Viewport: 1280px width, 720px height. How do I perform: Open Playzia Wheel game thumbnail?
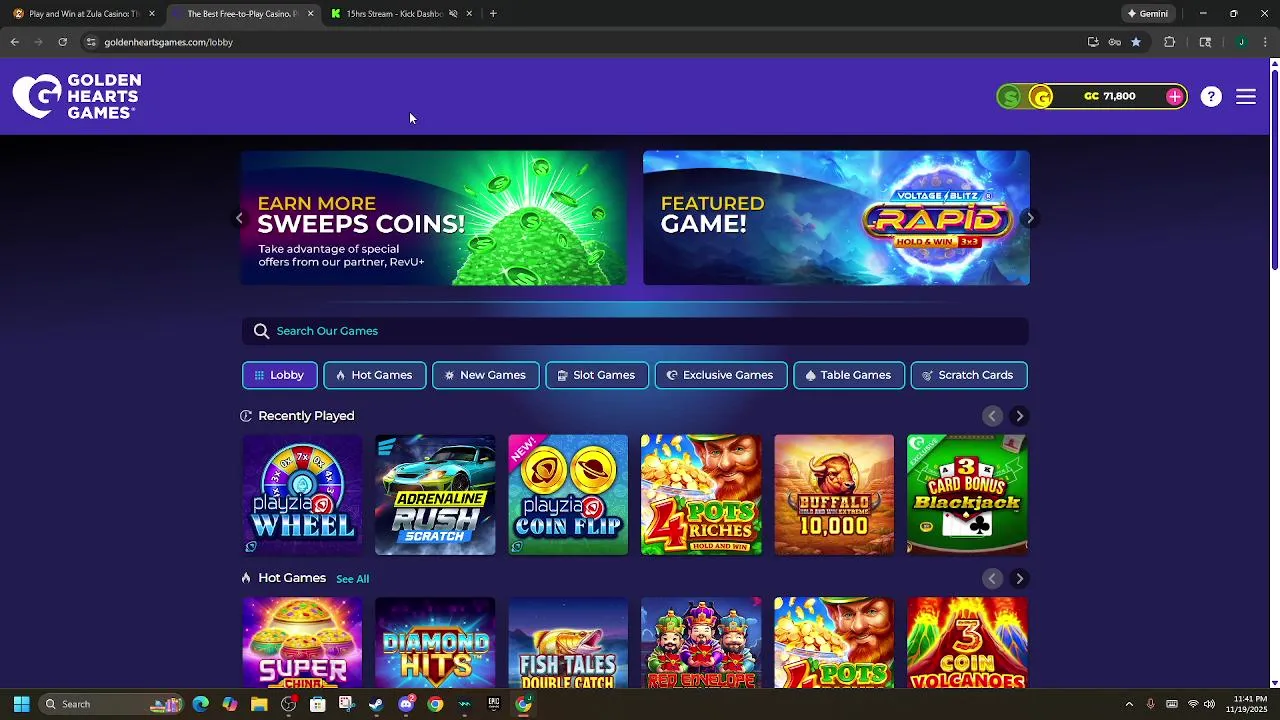coord(302,494)
